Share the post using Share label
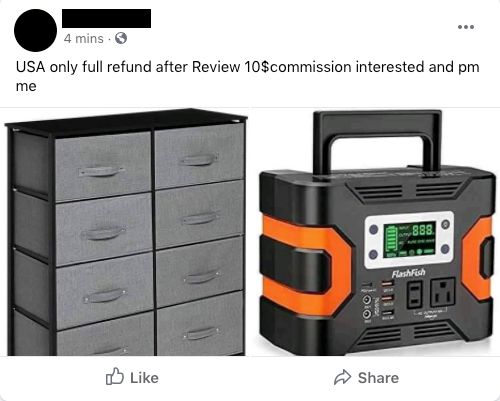Screen dimensions: 500x401 (x=378, y=378)
